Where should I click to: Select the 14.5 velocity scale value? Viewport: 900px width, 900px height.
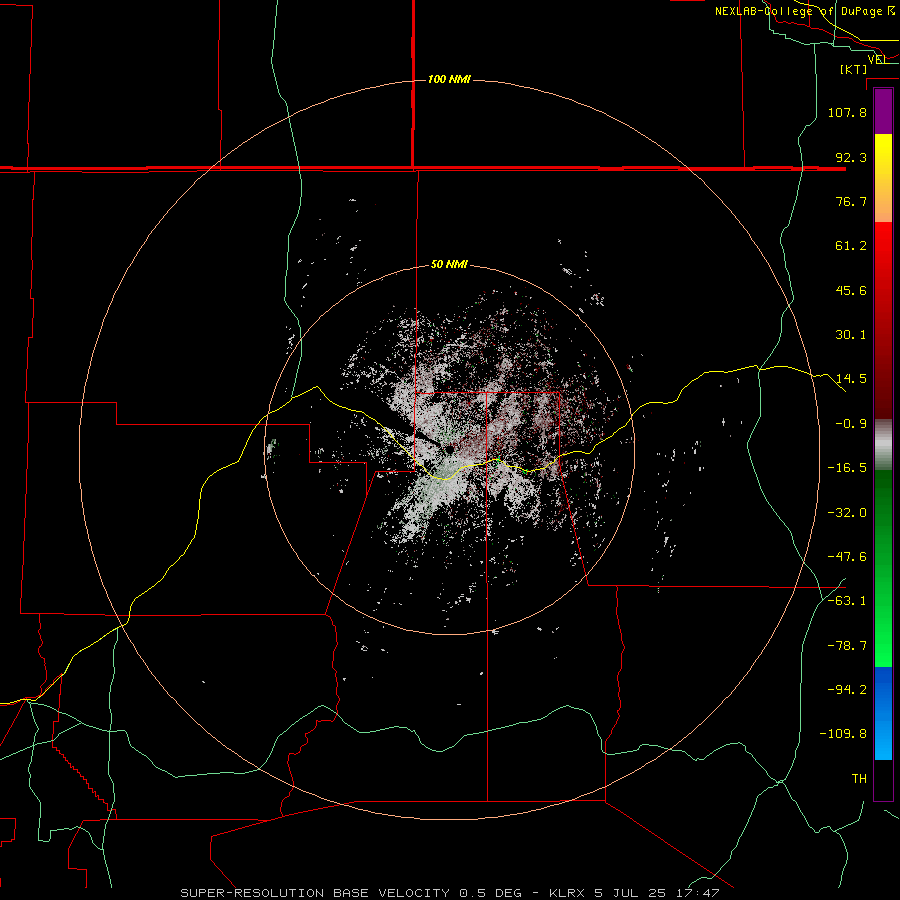(851, 379)
